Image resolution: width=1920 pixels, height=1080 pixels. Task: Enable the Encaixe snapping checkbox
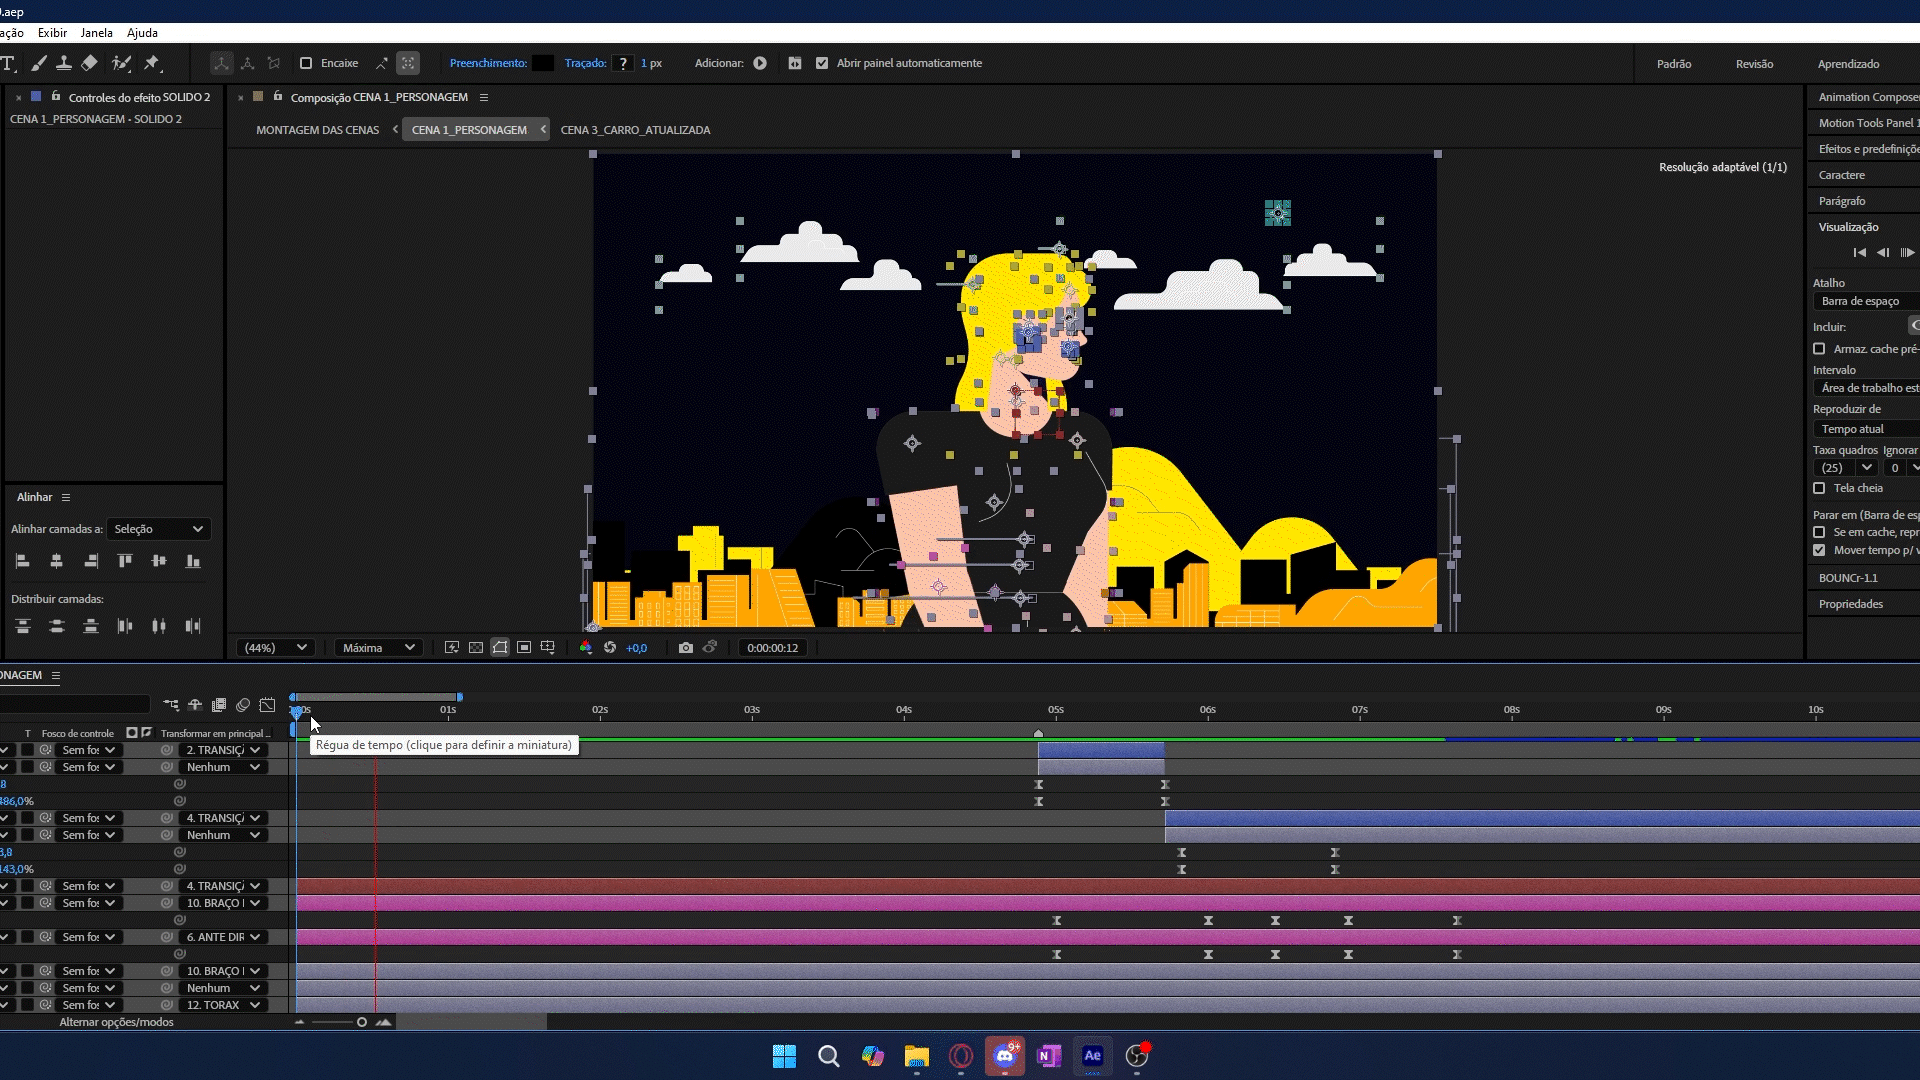coord(306,63)
